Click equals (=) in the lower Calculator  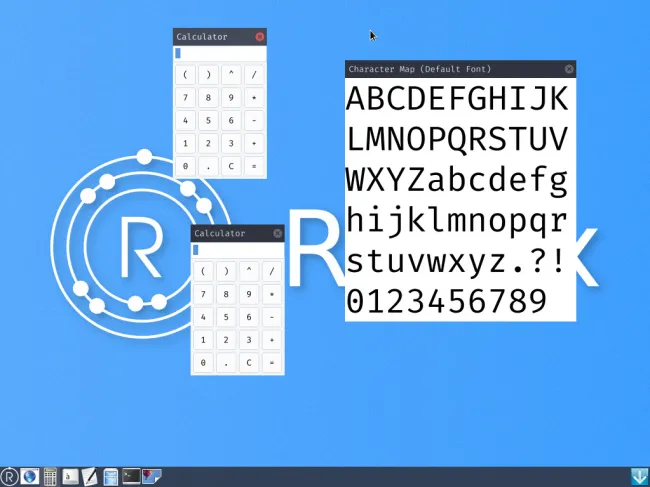pyautogui.click(x=272, y=363)
